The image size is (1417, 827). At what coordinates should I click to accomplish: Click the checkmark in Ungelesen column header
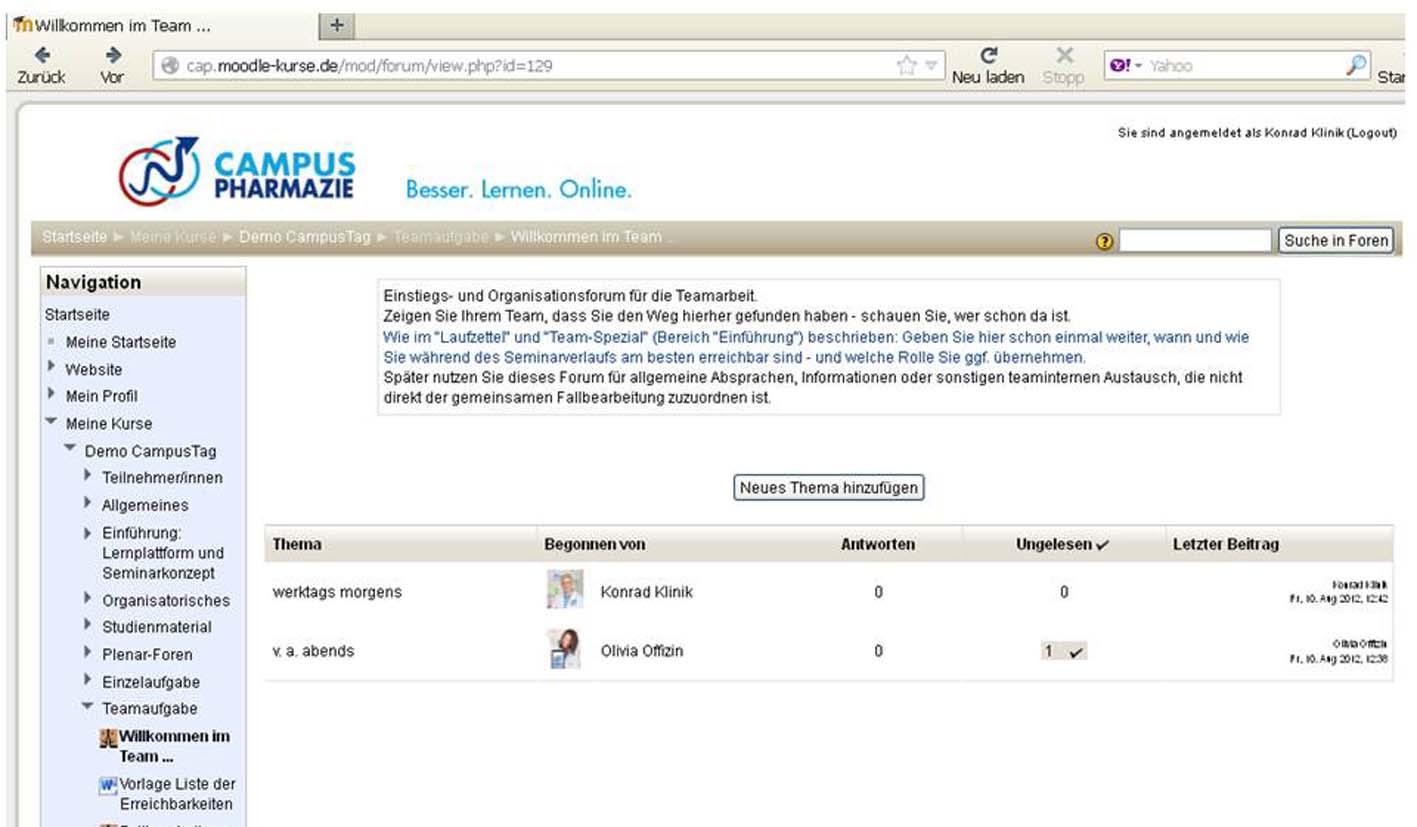[x=1102, y=545]
